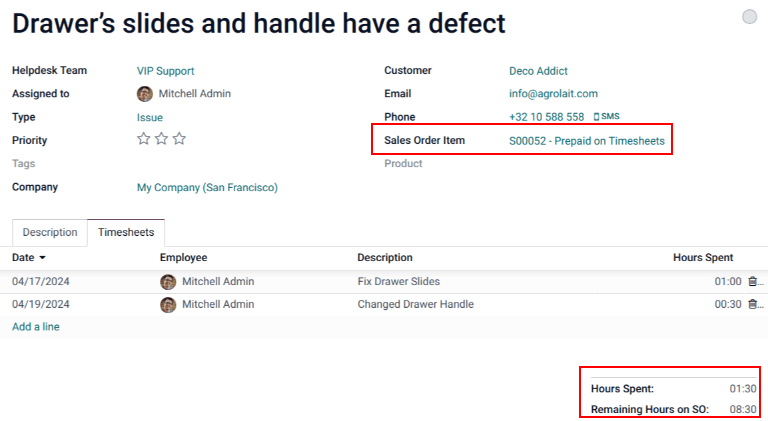
Task: Set priority to one star
Action: tap(144, 140)
